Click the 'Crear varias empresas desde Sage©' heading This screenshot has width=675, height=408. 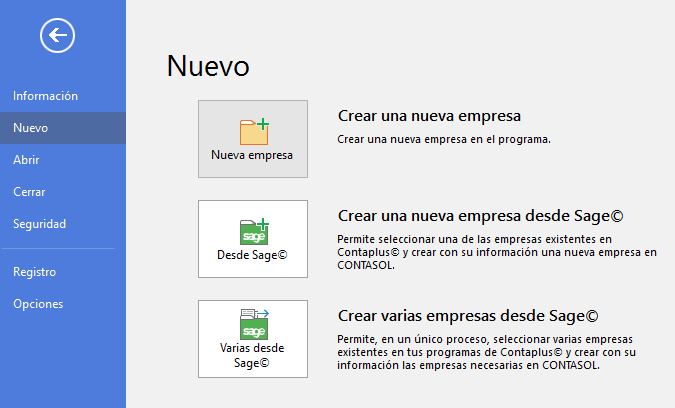click(x=468, y=316)
